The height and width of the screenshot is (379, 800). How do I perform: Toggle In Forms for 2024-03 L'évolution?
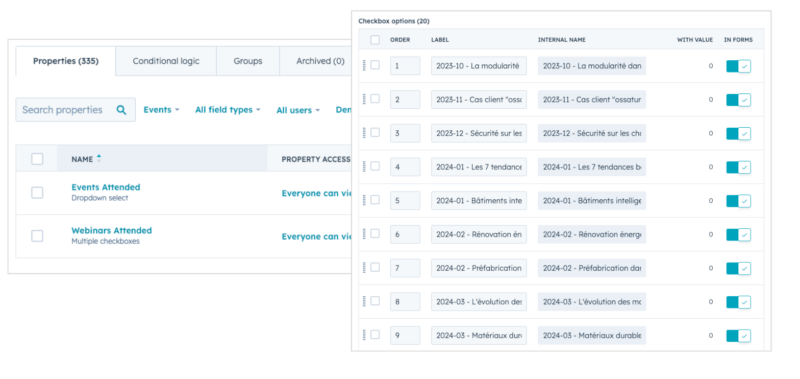(x=738, y=302)
